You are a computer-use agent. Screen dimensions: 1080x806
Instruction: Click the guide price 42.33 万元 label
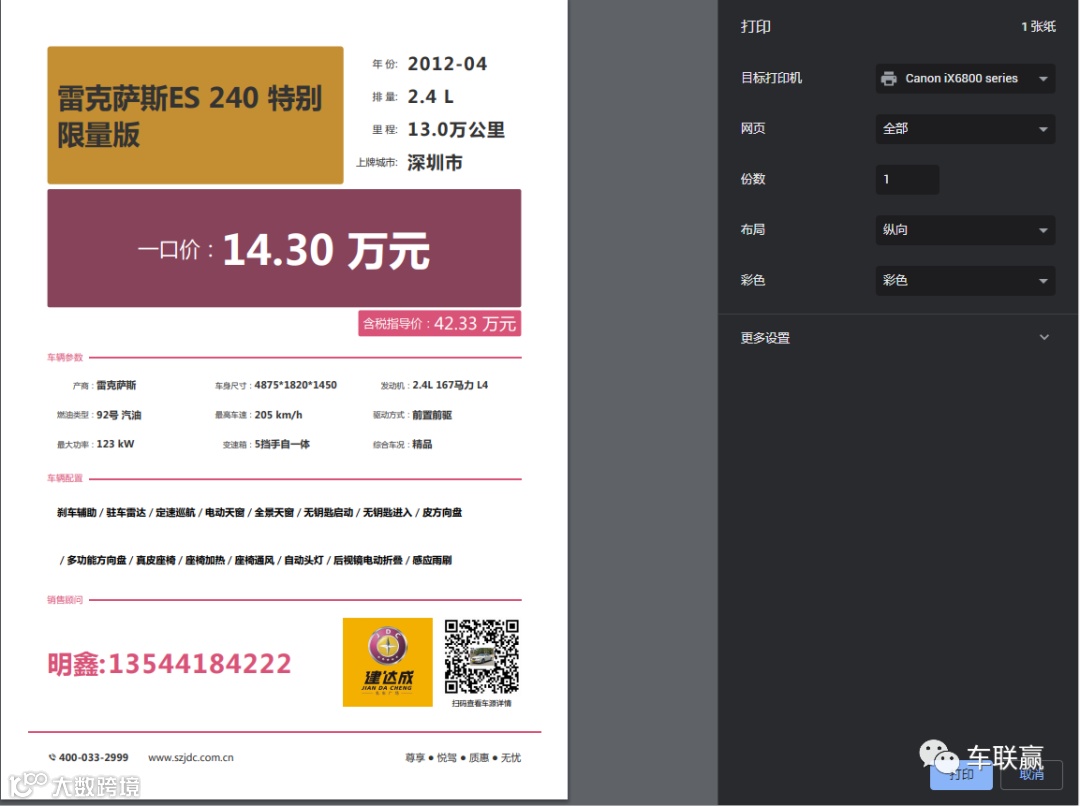pyautogui.click(x=439, y=323)
